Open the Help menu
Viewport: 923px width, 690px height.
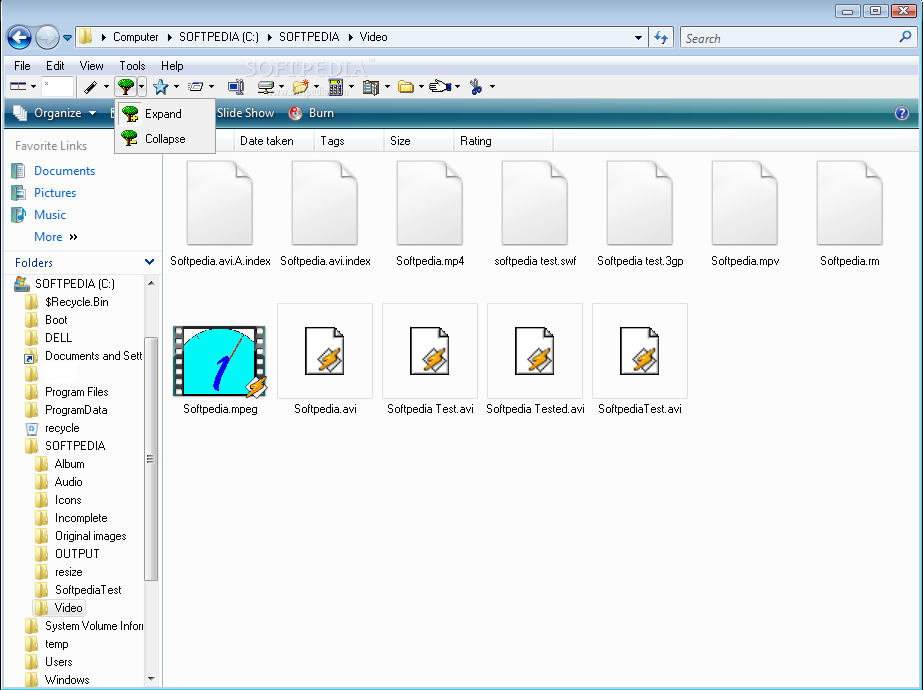[172, 66]
